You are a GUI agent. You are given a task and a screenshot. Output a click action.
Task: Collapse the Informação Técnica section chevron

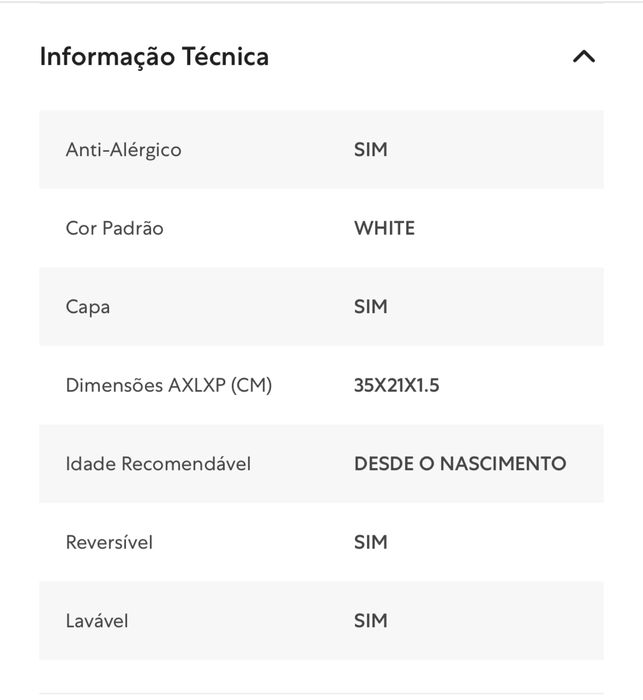click(583, 57)
